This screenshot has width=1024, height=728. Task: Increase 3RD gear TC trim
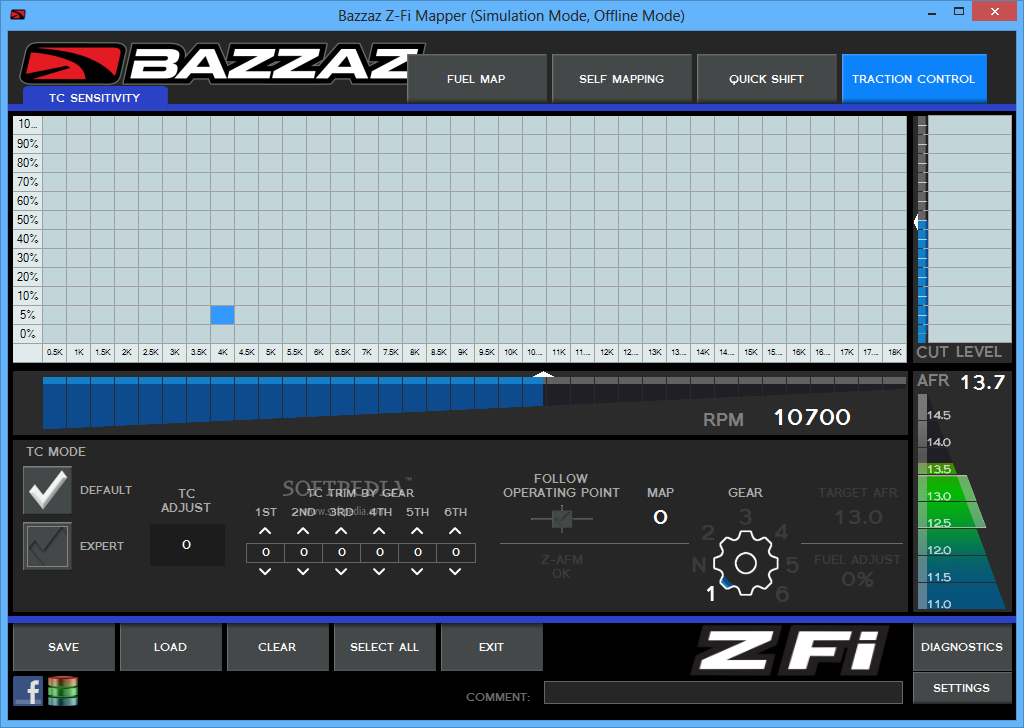point(341,531)
